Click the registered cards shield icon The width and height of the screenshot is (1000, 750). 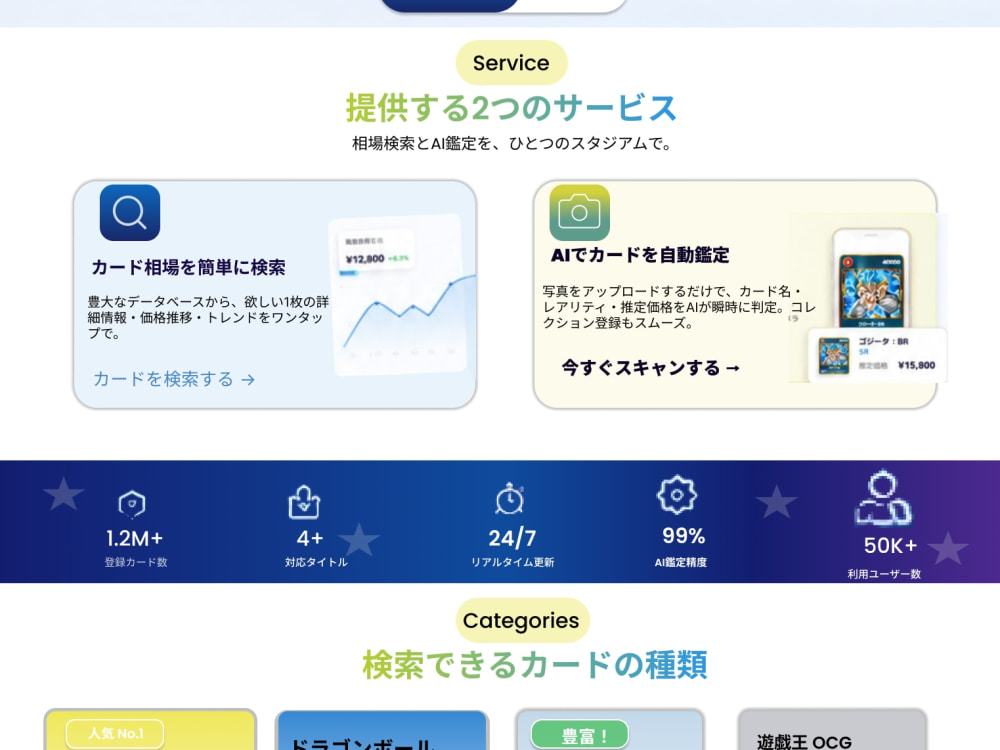pos(132,504)
